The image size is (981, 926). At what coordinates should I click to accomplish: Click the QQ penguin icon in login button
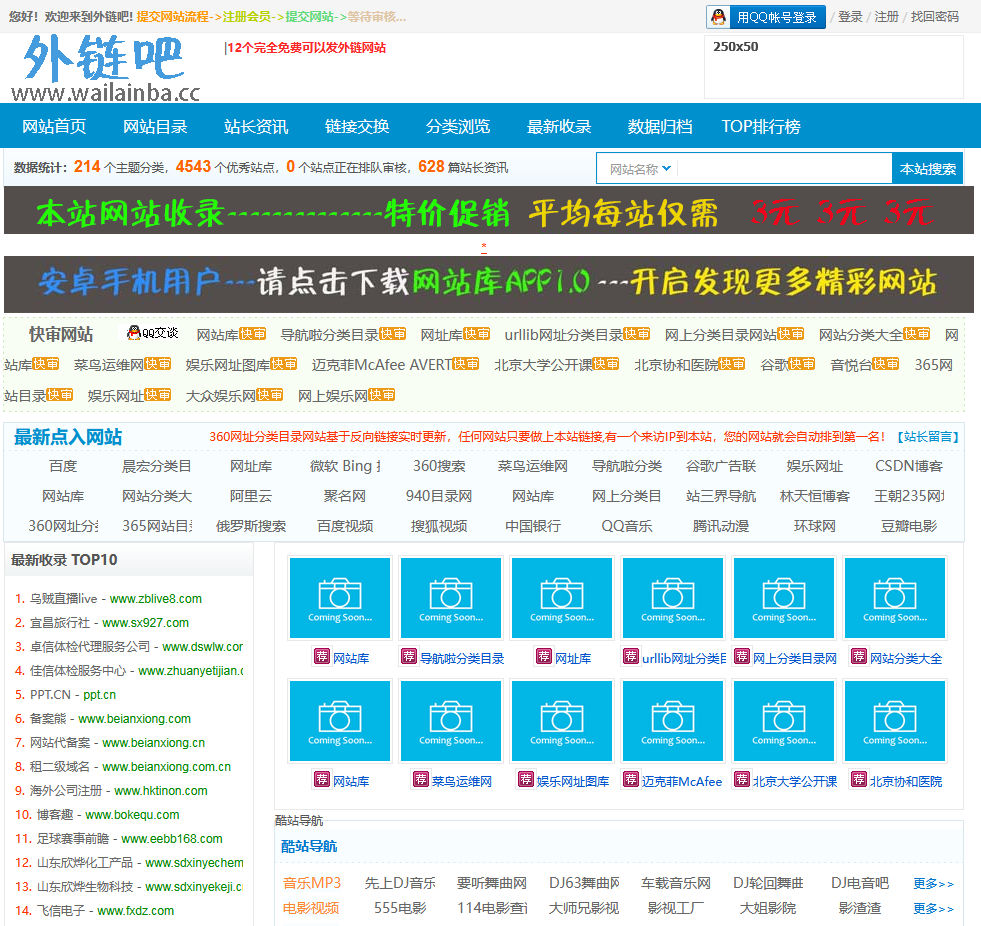[719, 17]
